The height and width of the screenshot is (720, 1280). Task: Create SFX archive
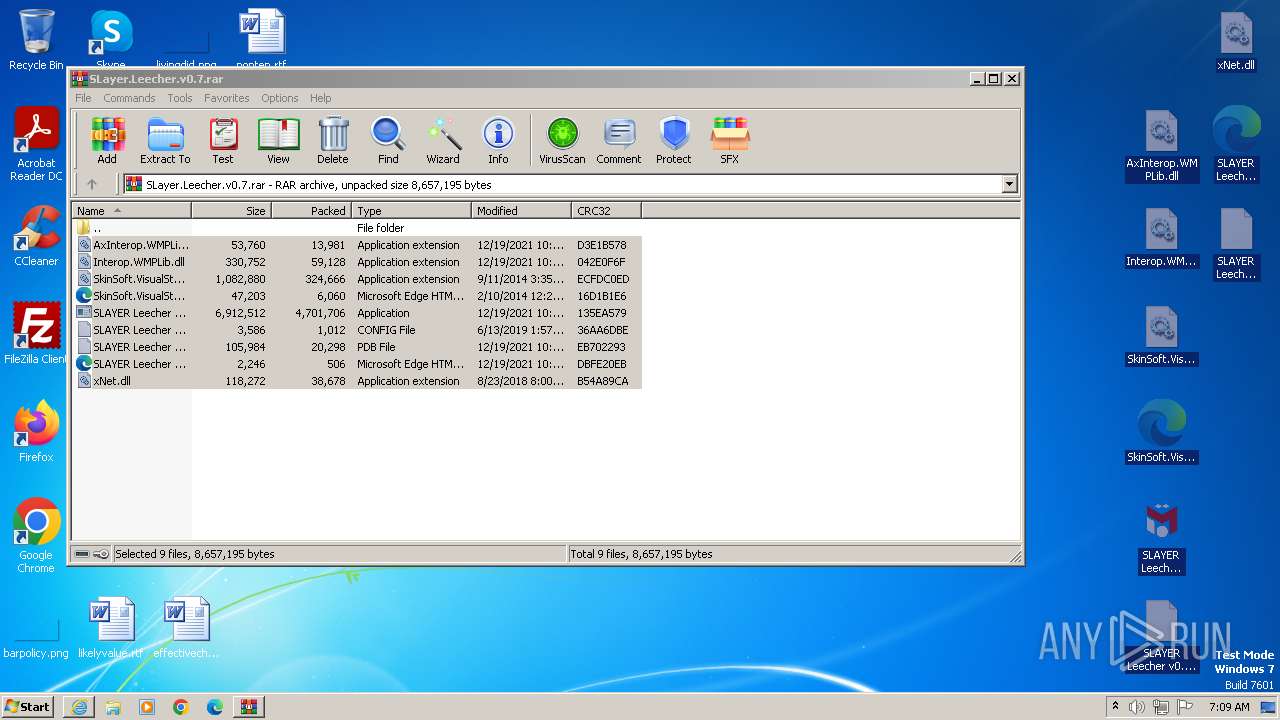tap(730, 140)
